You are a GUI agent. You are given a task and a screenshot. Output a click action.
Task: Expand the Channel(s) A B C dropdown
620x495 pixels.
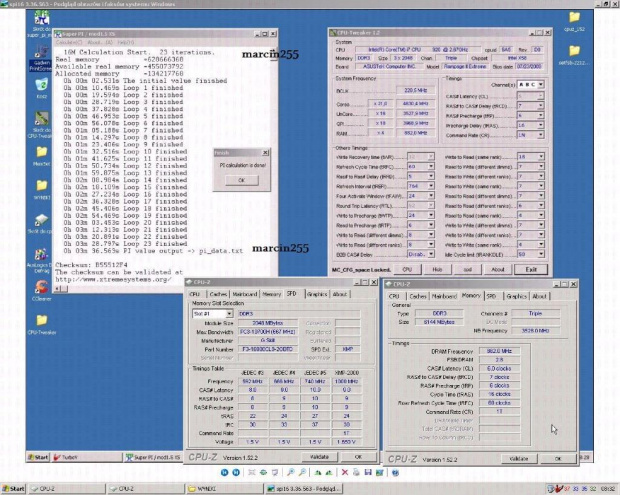[541, 85]
